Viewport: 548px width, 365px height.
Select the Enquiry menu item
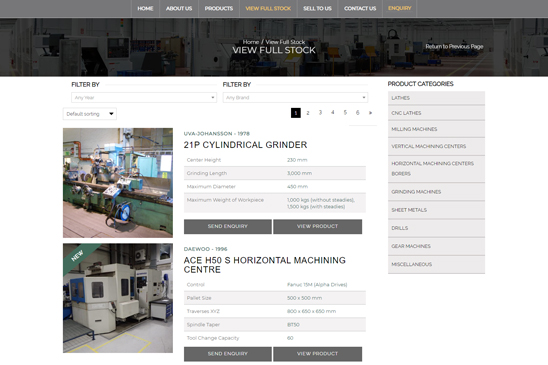pyautogui.click(x=399, y=8)
